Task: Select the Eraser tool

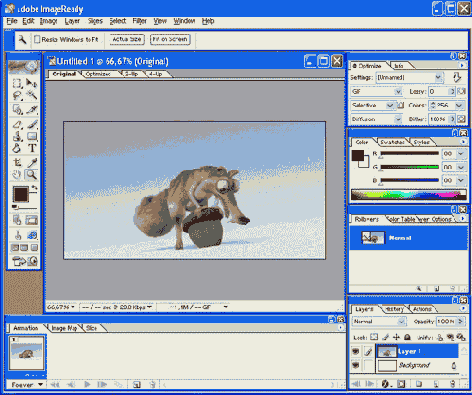Action: coord(17,124)
